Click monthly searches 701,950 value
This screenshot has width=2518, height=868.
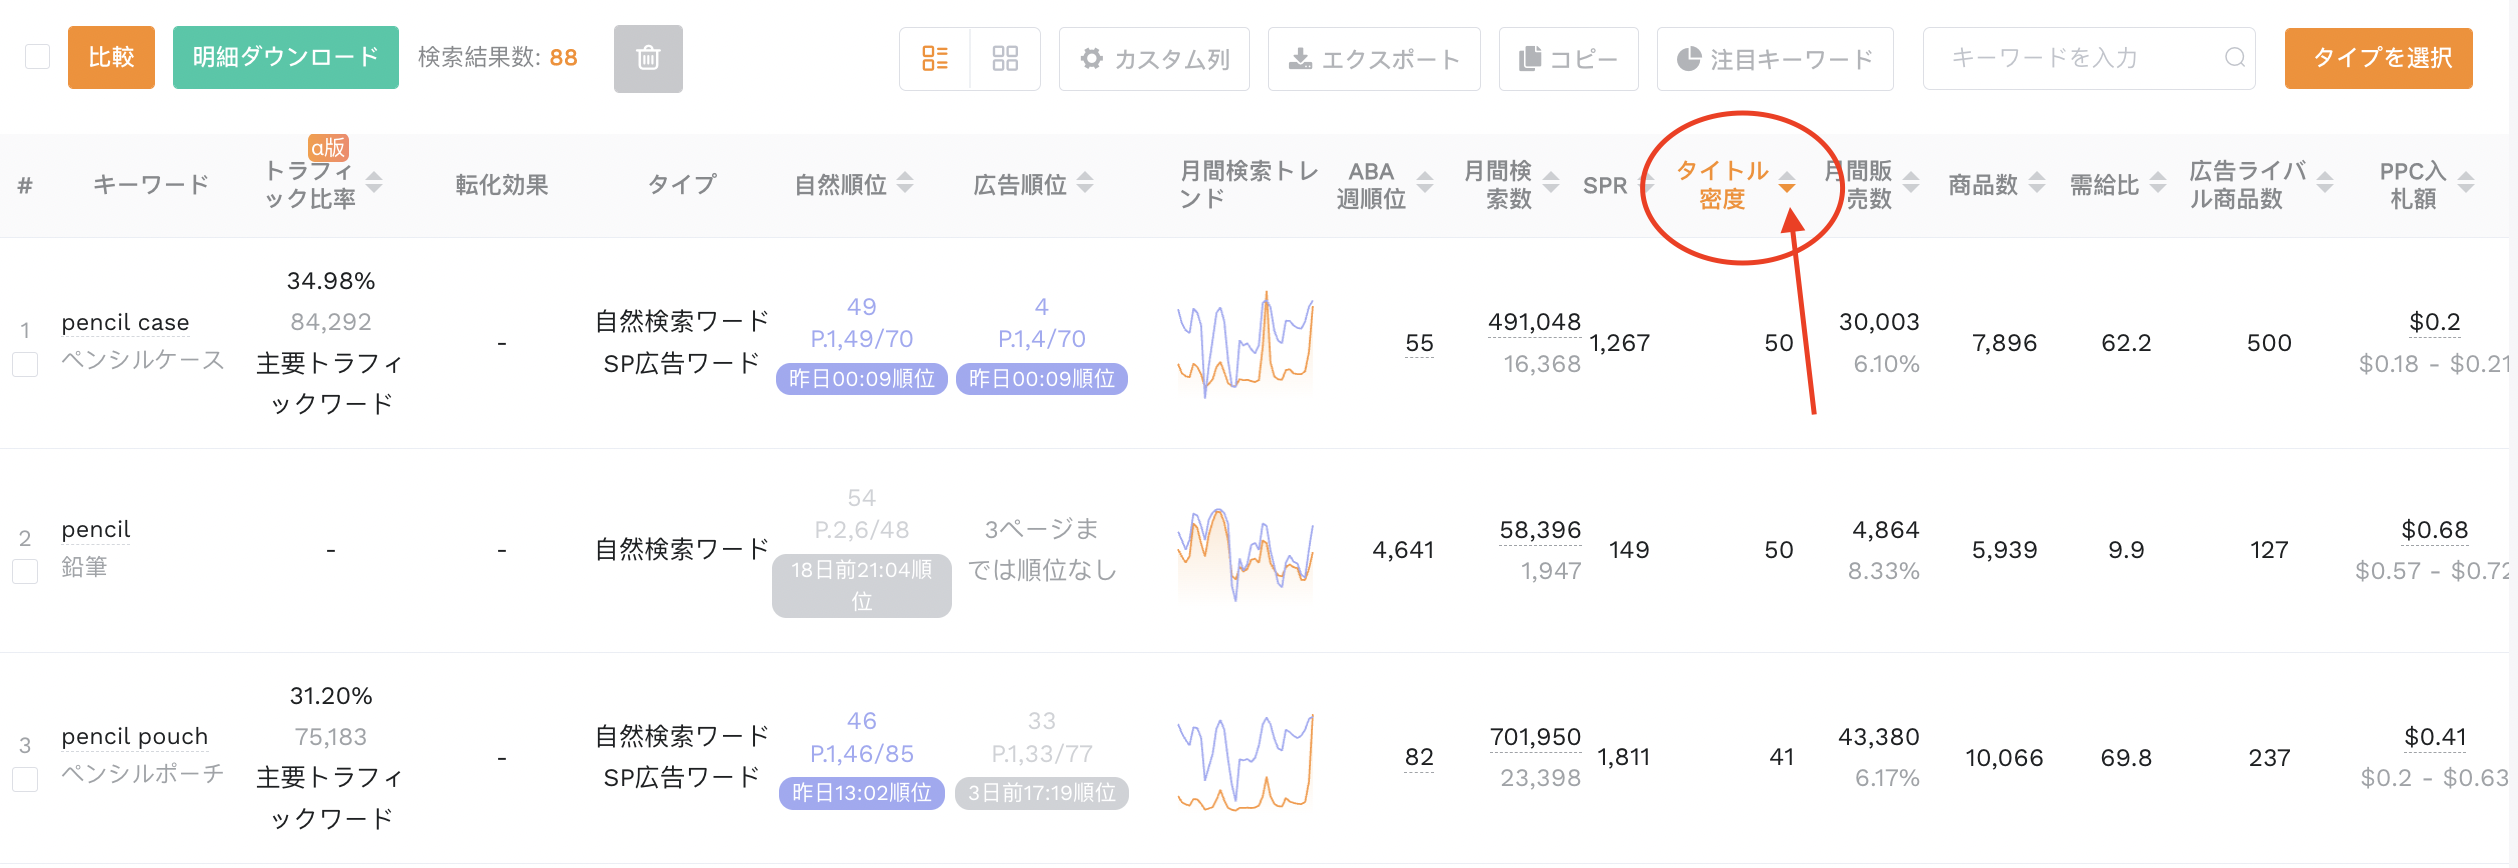point(1535,737)
